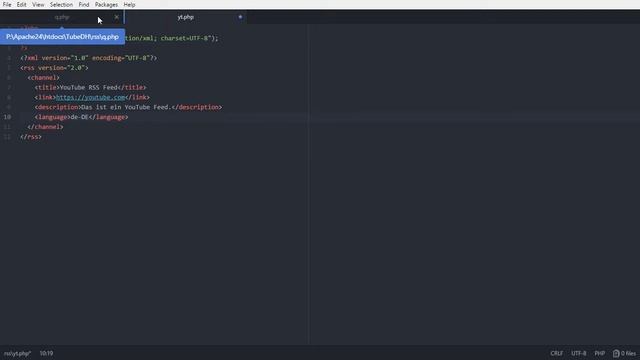Open the https://youtube.com link in code
The width and height of the screenshot is (640, 360).
91,97
